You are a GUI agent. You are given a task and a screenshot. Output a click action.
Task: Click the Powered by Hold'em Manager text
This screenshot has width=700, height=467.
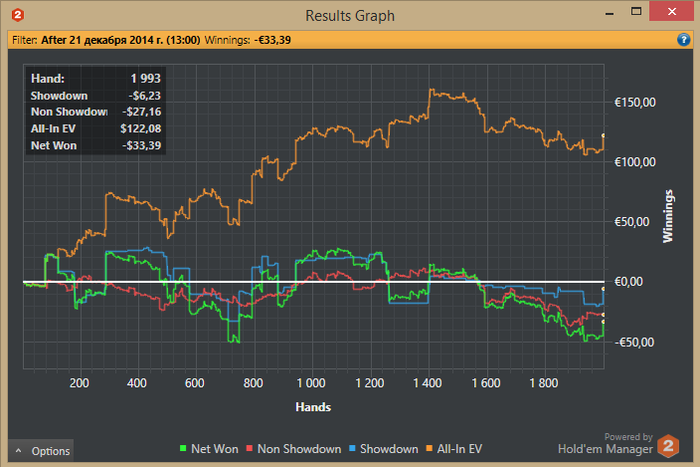click(605, 443)
